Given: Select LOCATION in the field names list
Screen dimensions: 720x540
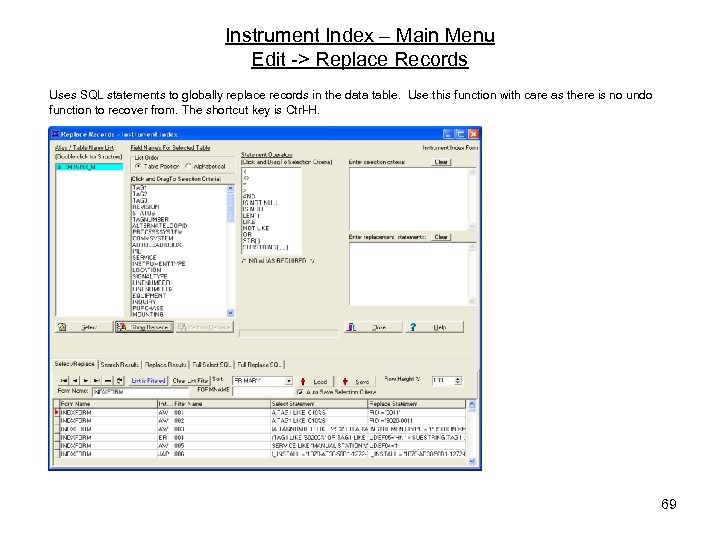Looking at the screenshot, I should click(146, 270).
